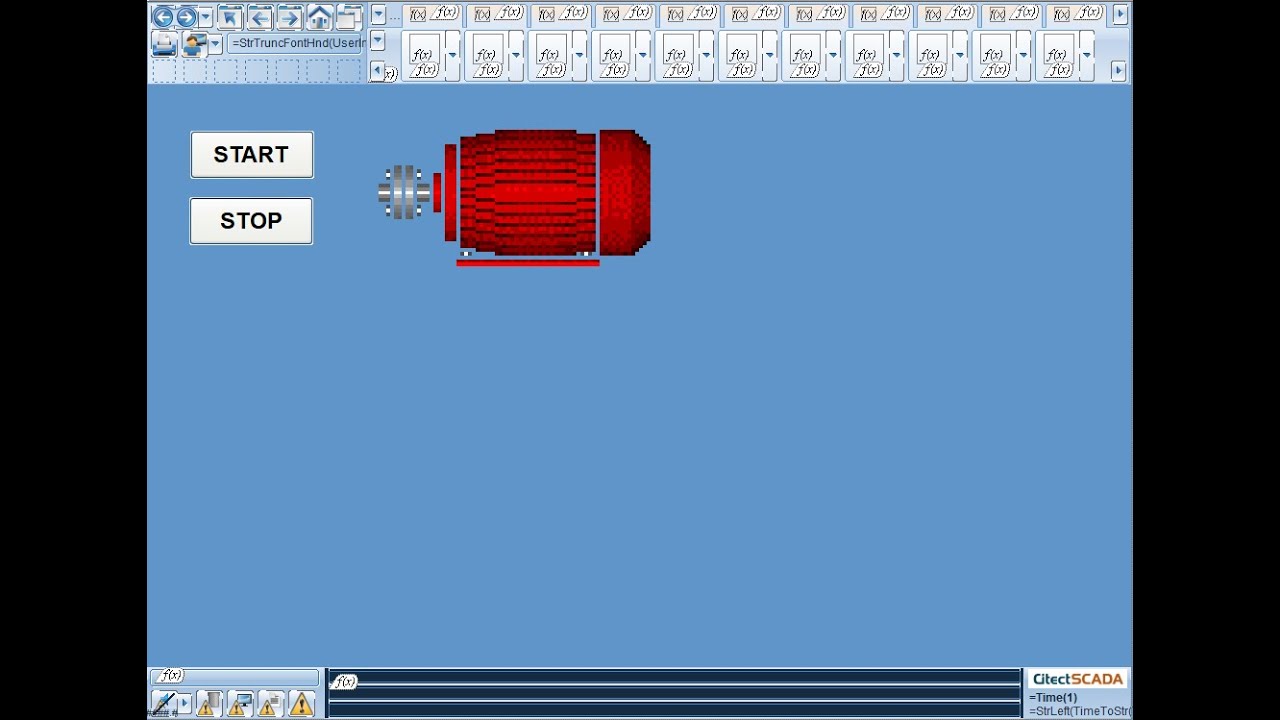
Task: Click the gray shaft coupling on the motor
Action: click(x=404, y=192)
